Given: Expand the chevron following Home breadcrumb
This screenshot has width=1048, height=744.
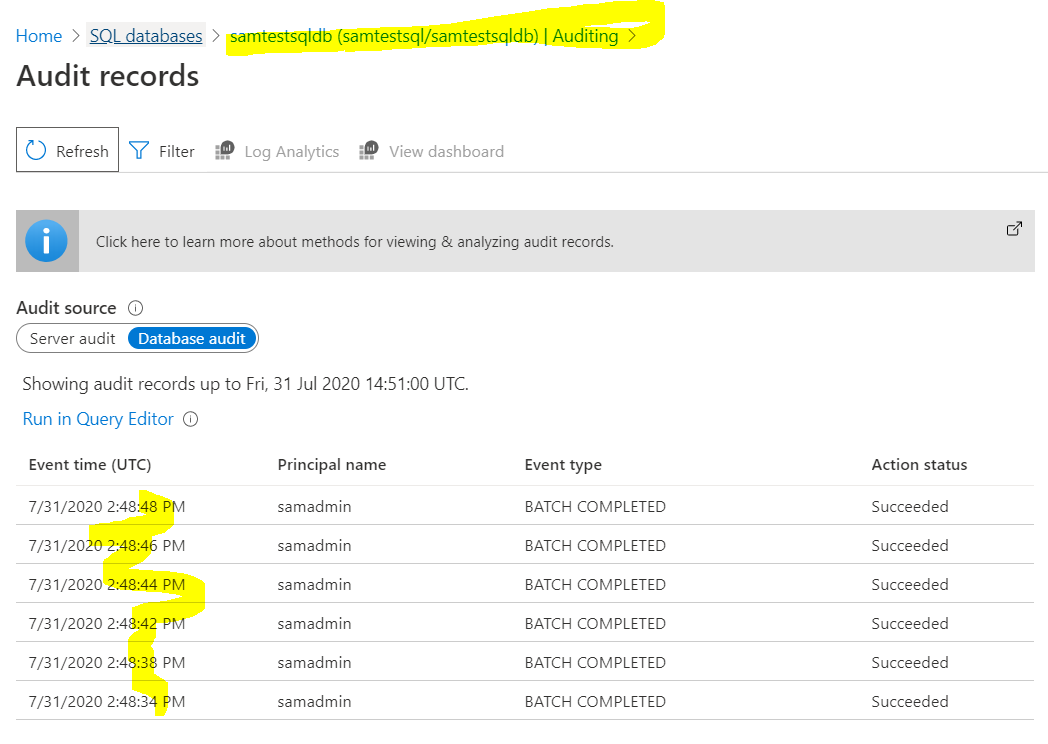Looking at the screenshot, I should click(x=73, y=35).
